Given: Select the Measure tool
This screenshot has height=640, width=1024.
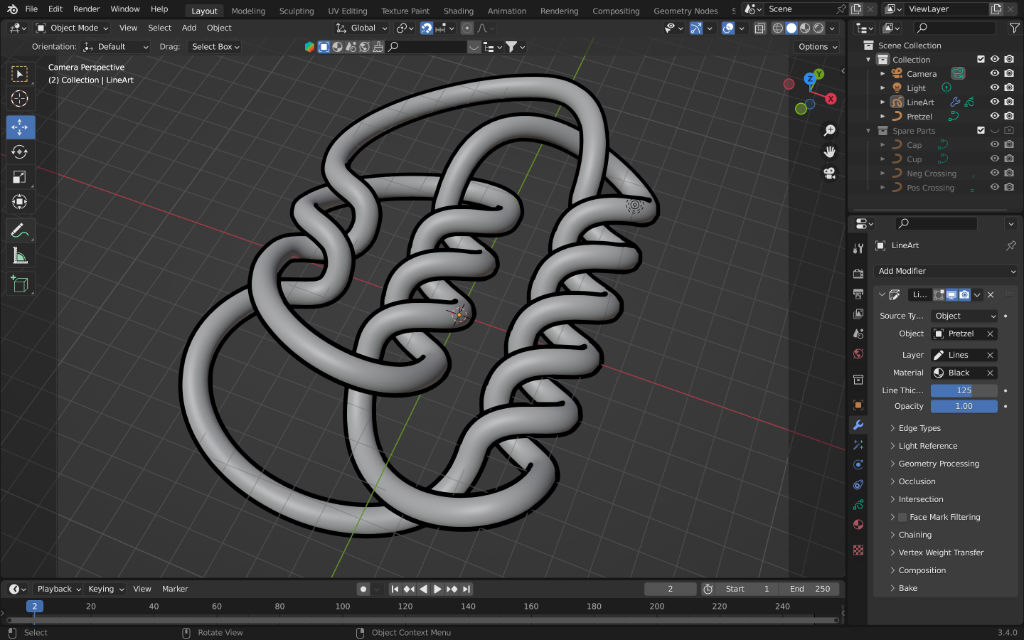Looking at the screenshot, I should pyautogui.click(x=20, y=256).
